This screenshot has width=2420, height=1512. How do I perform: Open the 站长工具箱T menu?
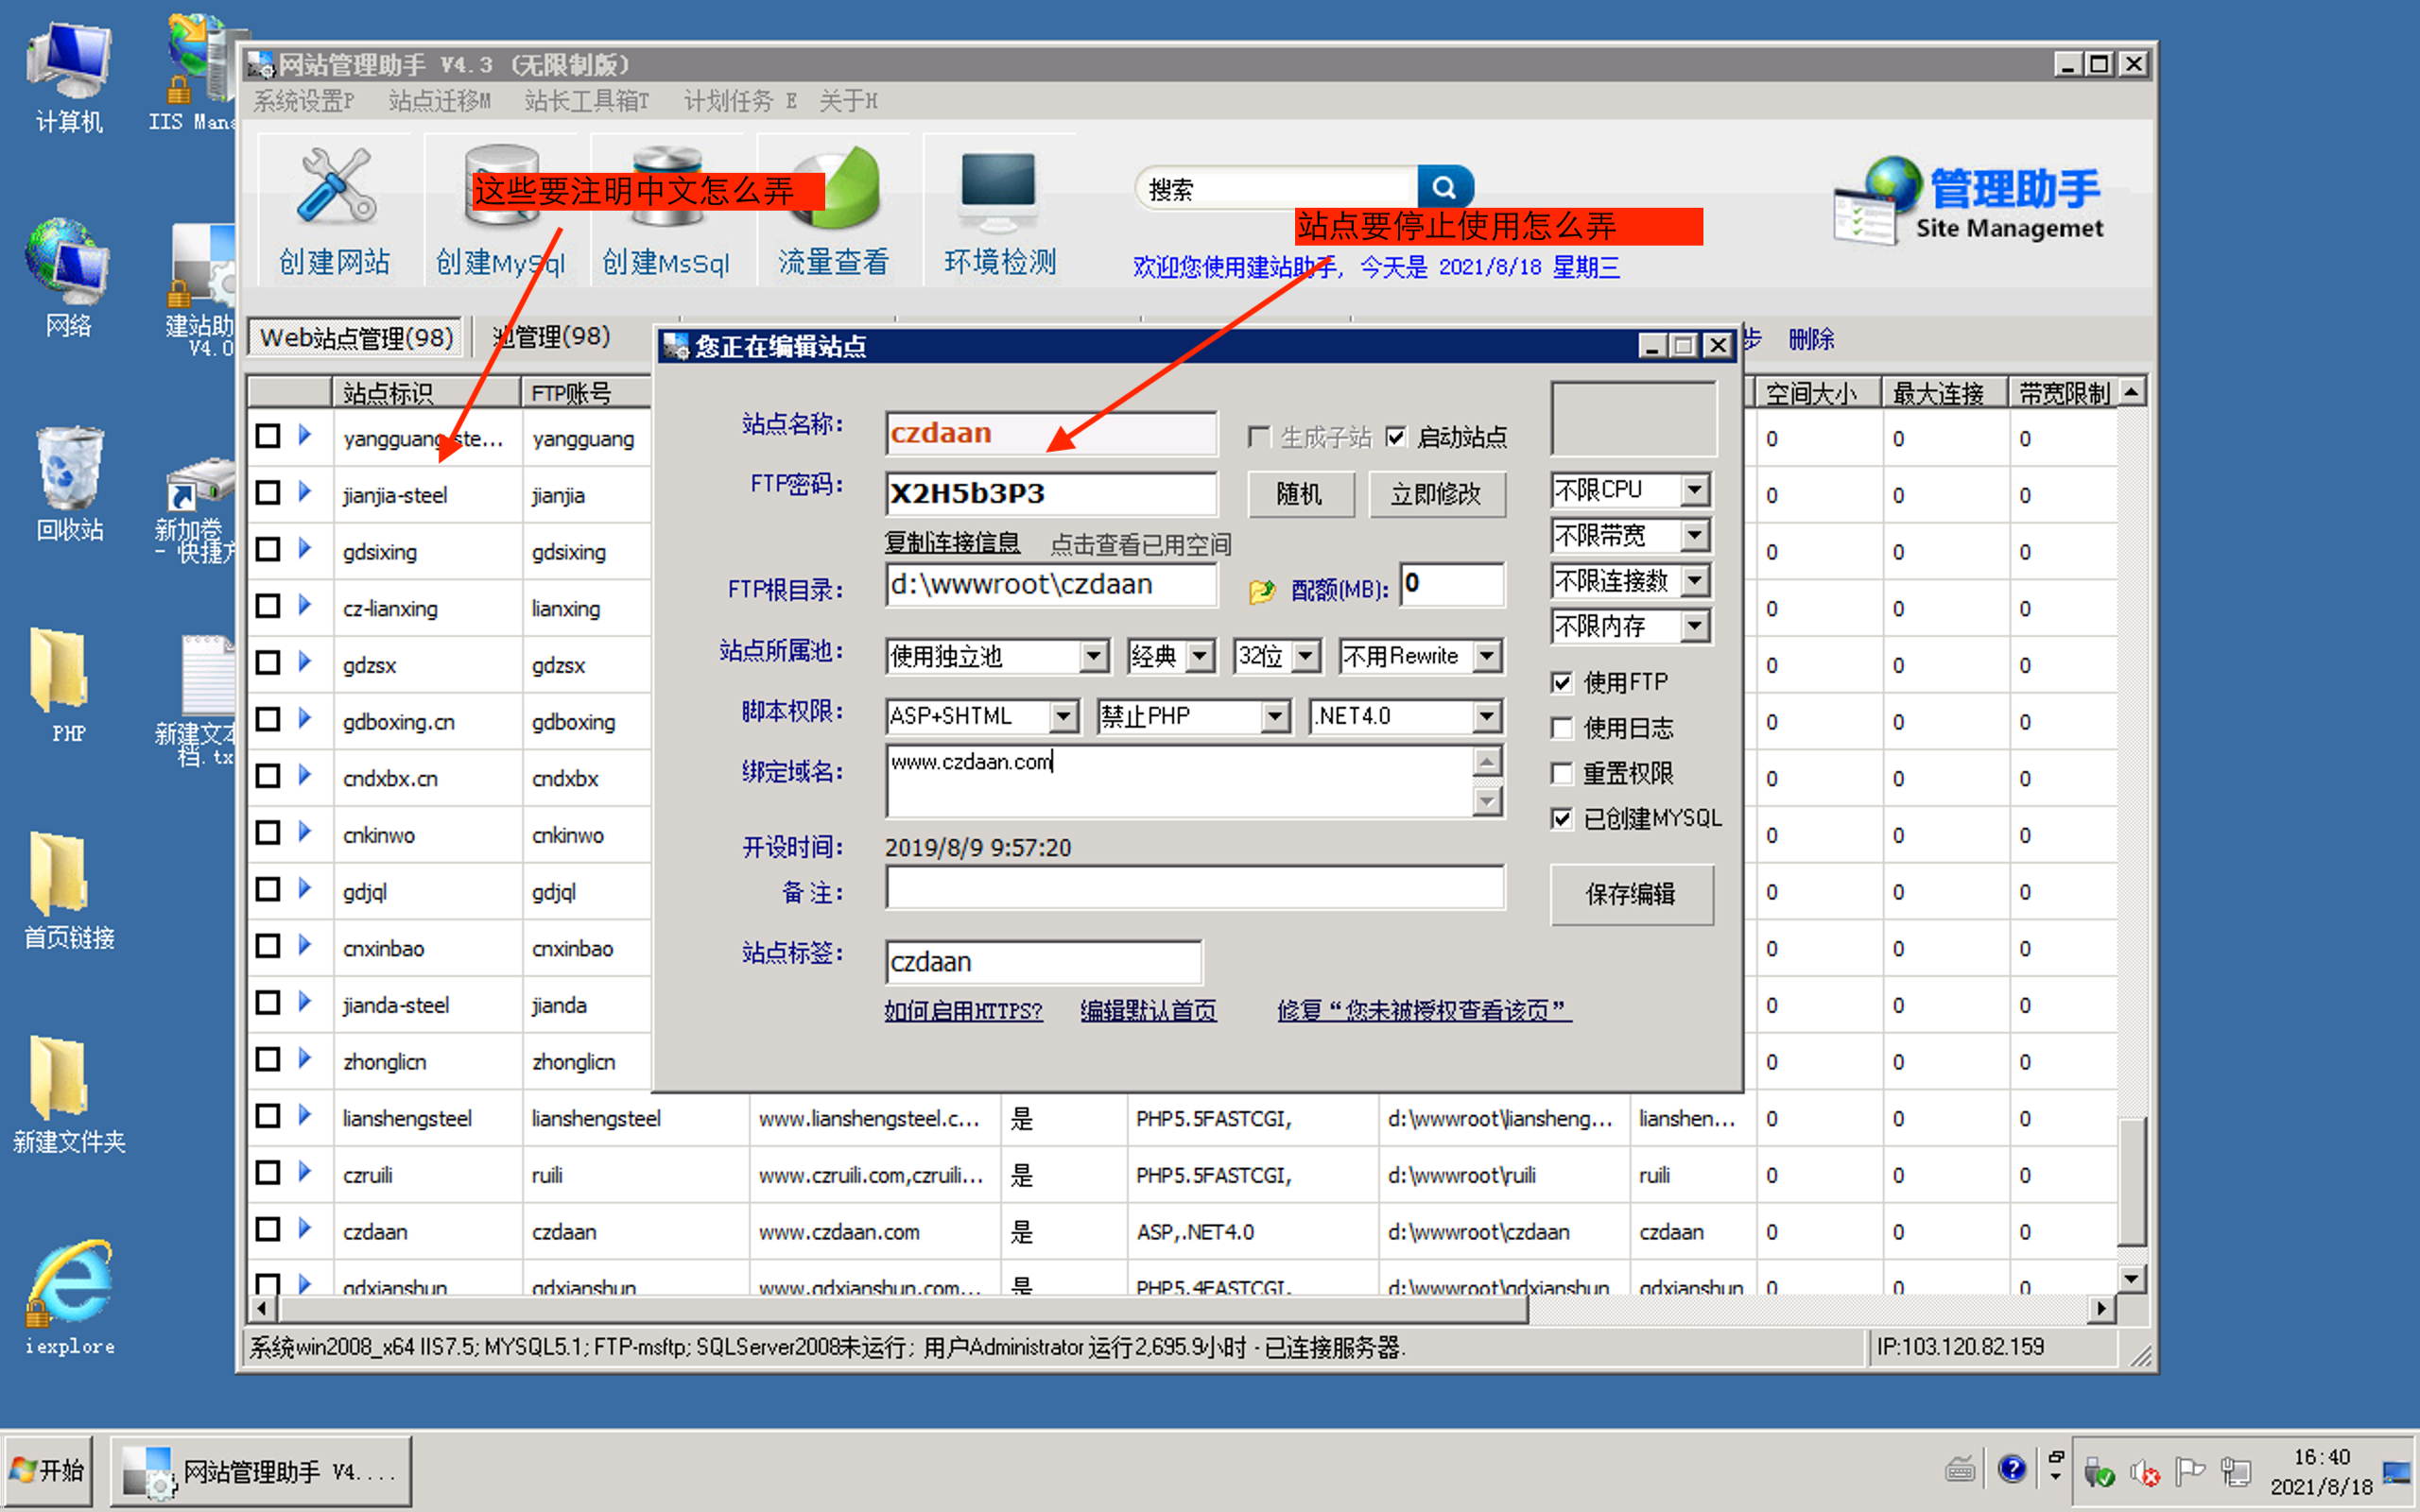pyautogui.click(x=586, y=100)
